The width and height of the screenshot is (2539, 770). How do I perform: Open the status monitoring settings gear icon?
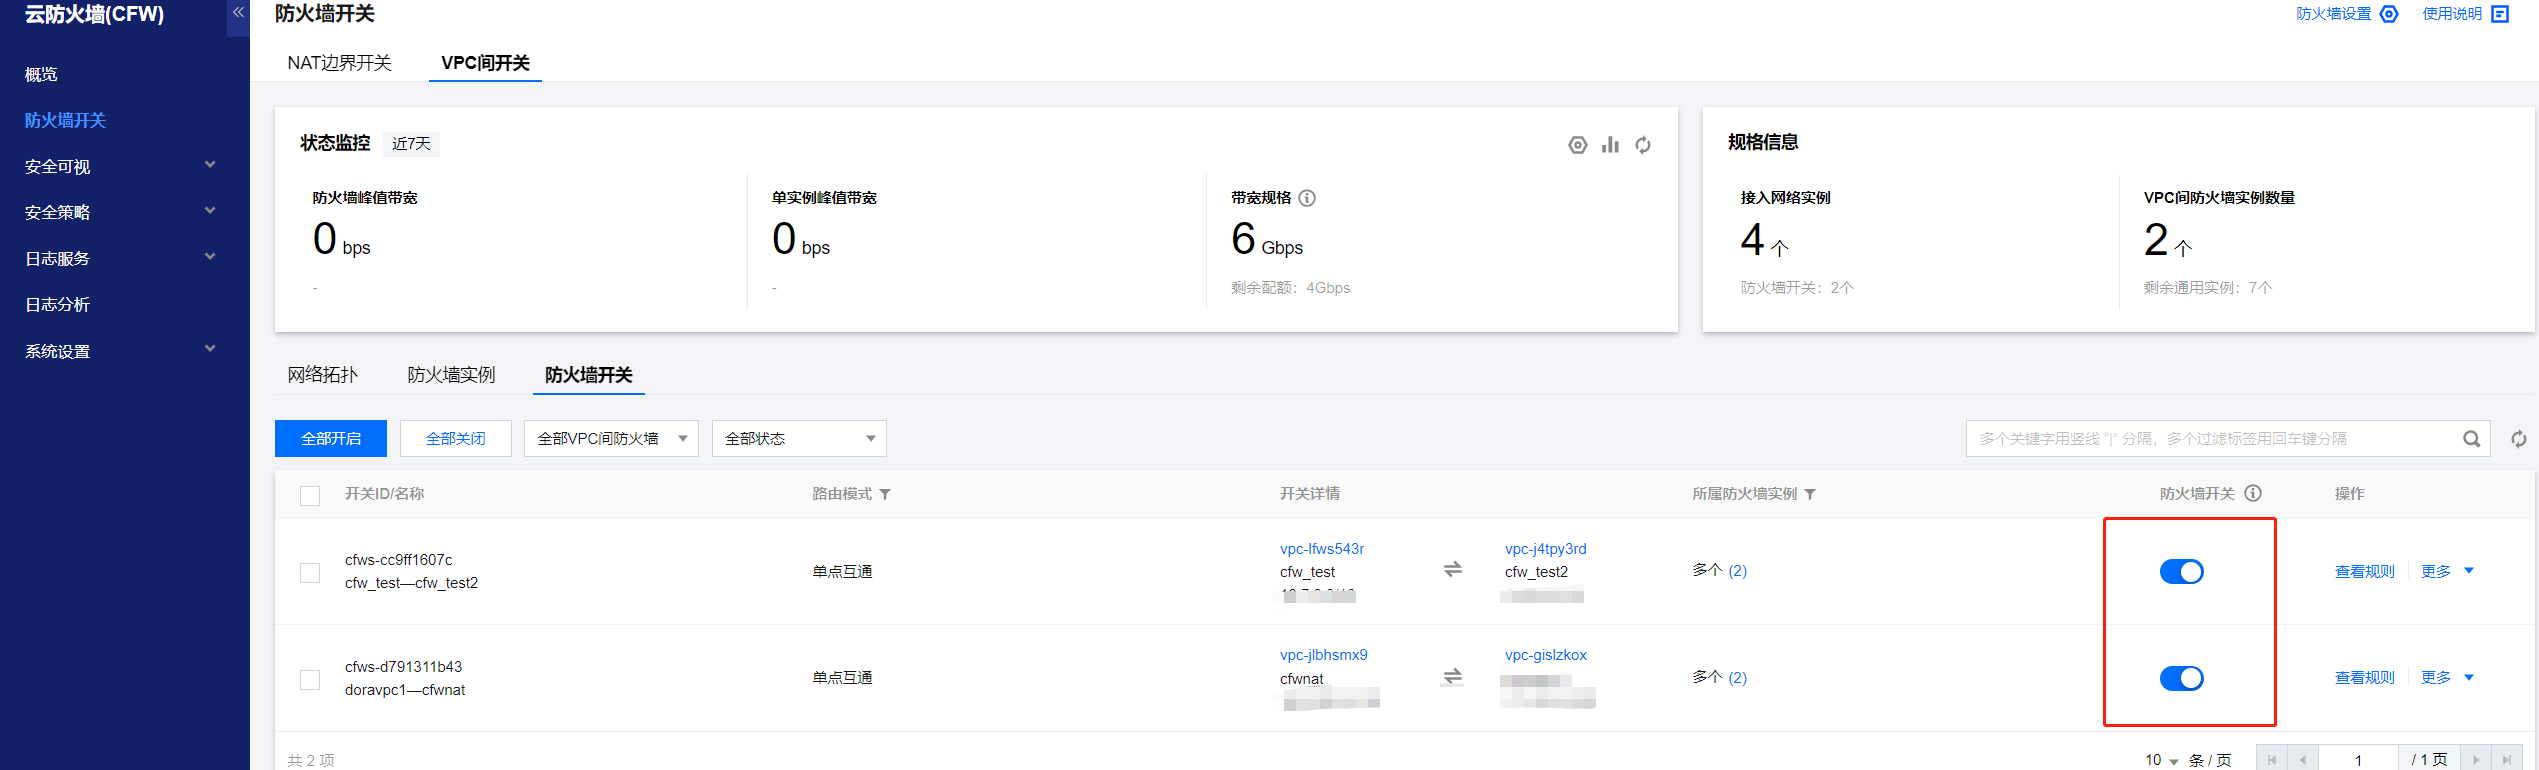[1577, 145]
